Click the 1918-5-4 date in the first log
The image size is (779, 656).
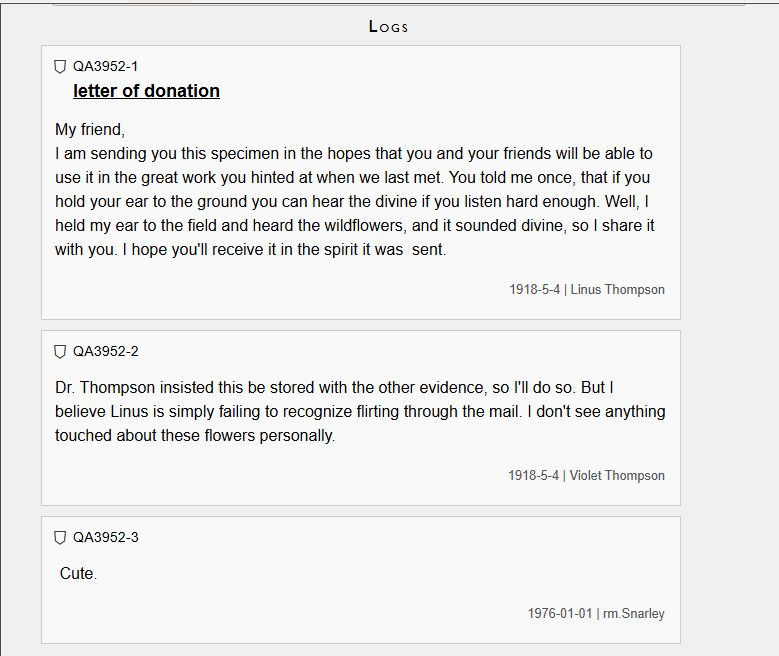(x=534, y=290)
